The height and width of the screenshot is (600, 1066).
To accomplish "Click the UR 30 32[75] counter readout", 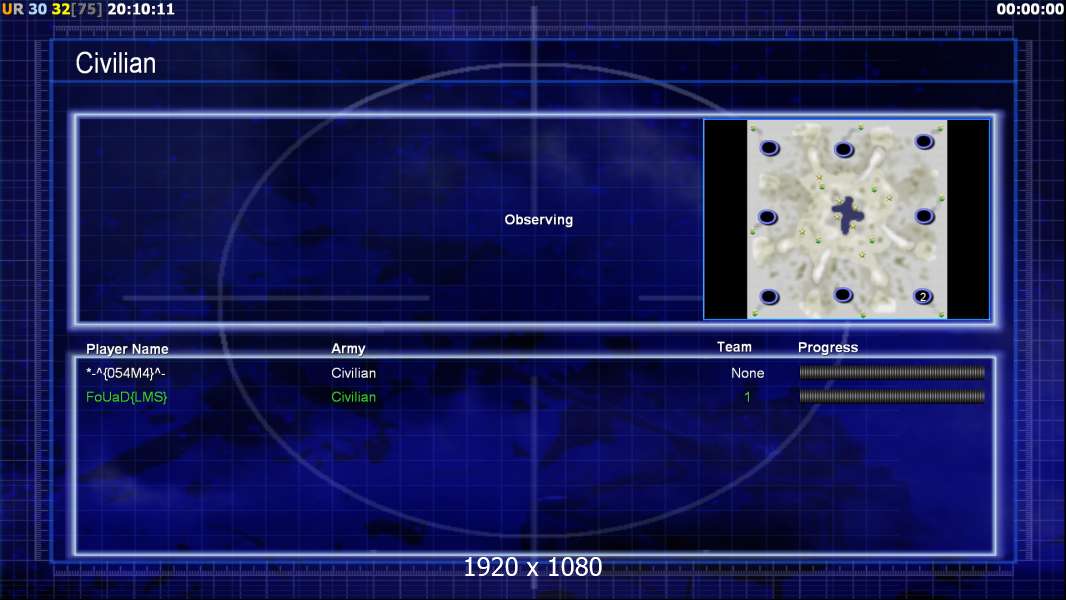I will coord(52,9).
